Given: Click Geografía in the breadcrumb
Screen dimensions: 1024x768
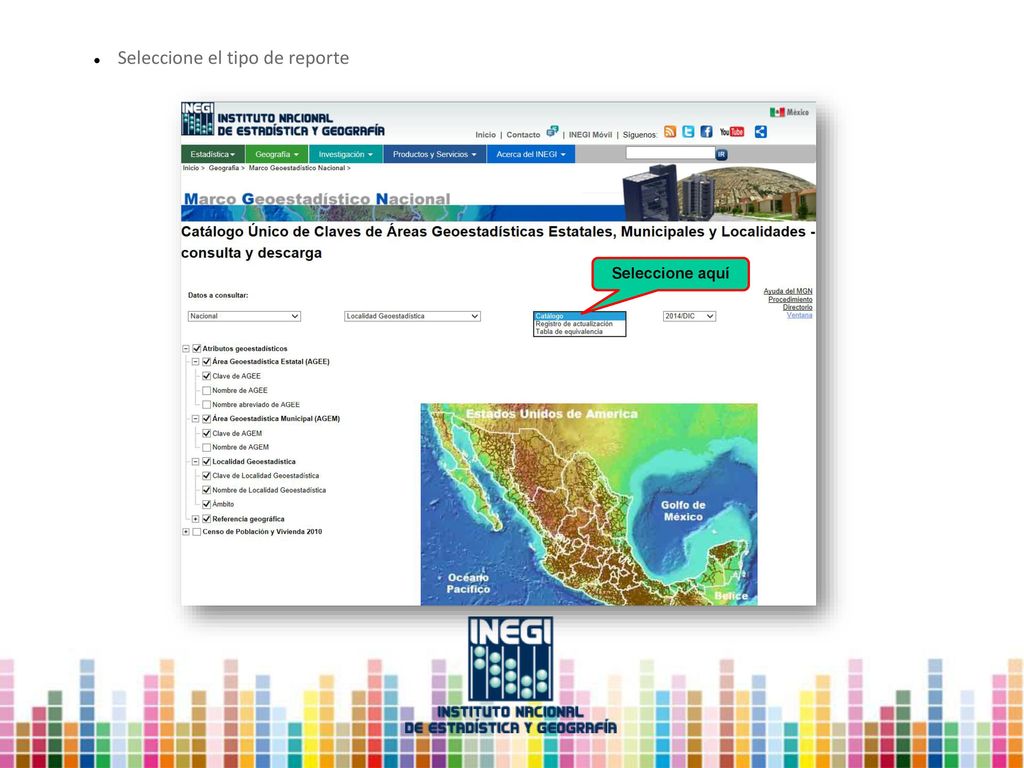Looking at the screenshot, I should point(223,168).
